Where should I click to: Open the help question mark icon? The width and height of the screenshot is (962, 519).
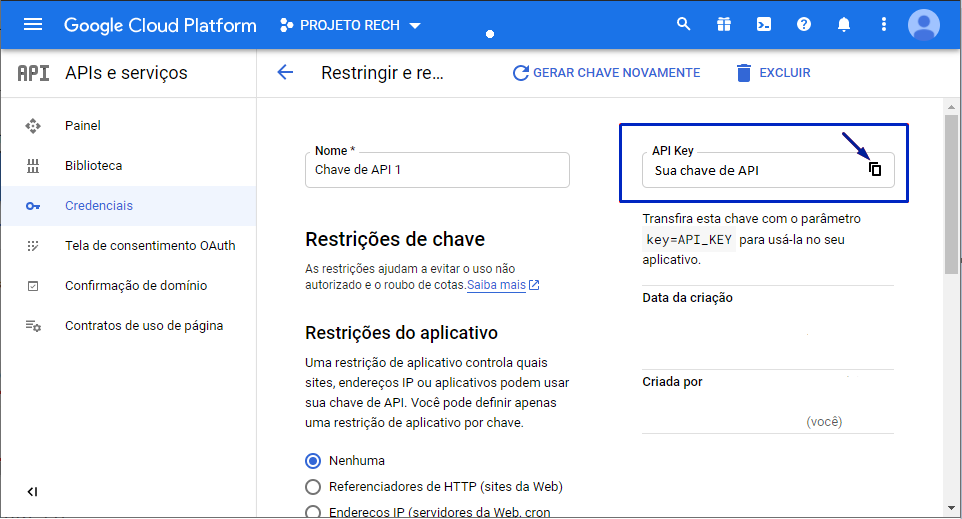pos(804,25)
